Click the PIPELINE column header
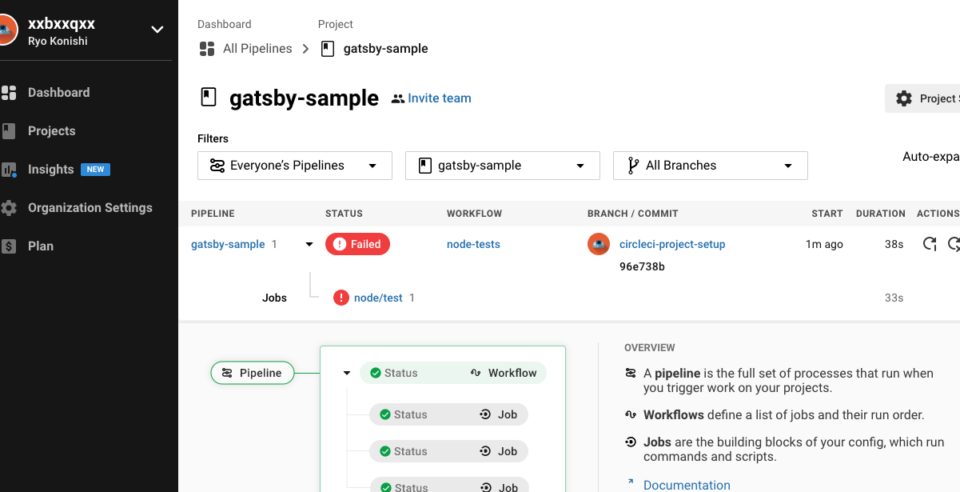960x492 pixels. pyautogui.click(x=212, y=214)
